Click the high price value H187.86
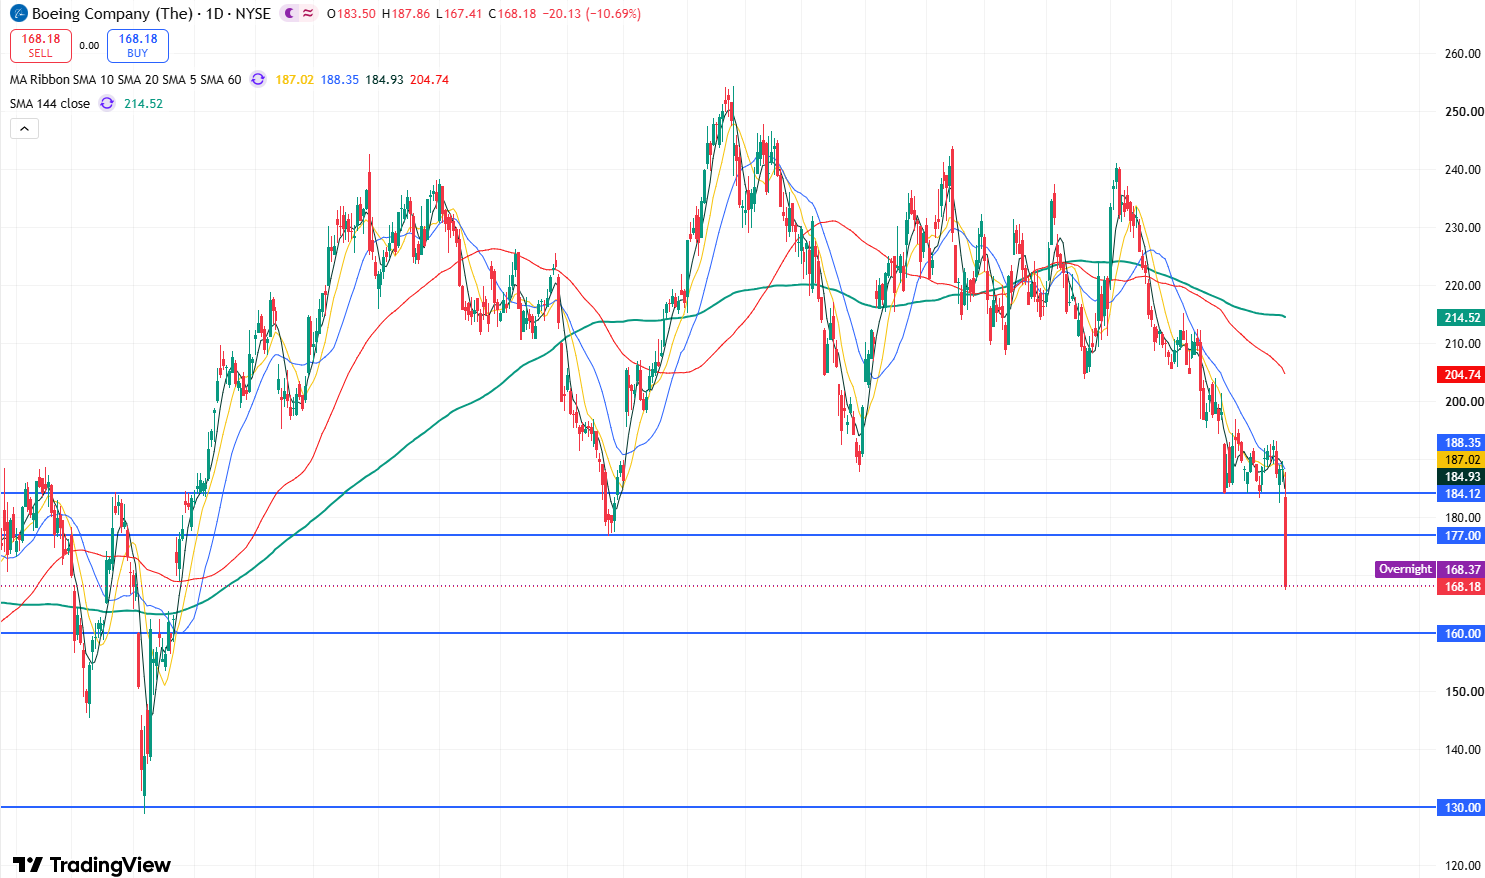Viewport: 1485px width, 878px height. 406,14
